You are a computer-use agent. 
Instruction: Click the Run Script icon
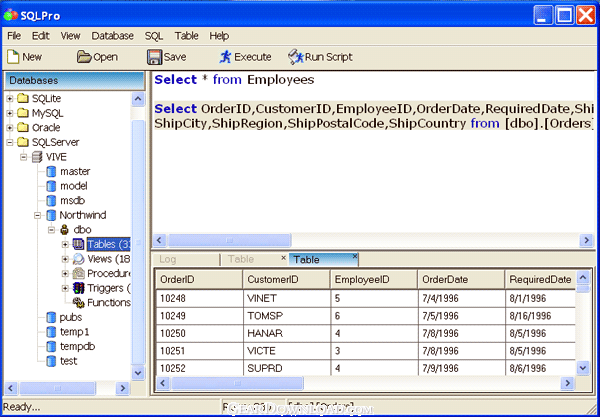click(x=295, y=57)
